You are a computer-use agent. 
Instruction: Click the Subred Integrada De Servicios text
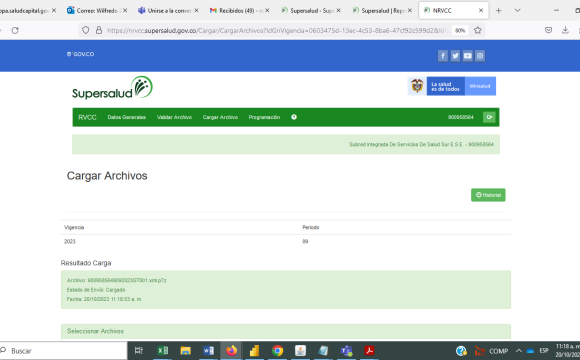(x=421, y=144)
